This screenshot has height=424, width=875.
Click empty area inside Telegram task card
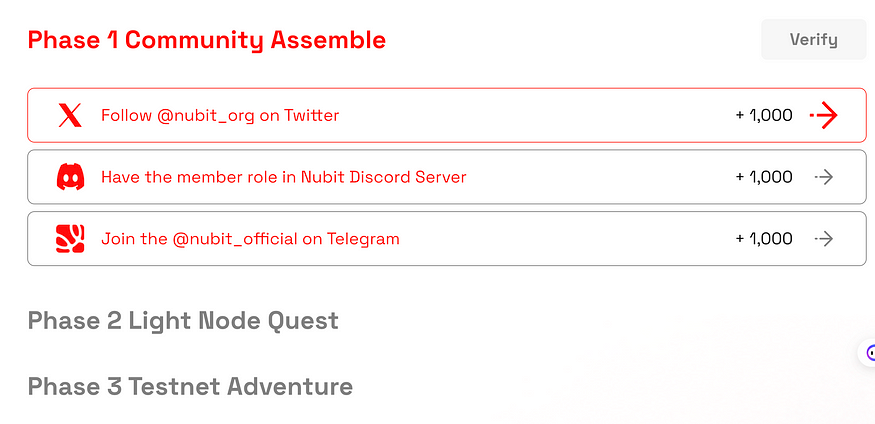[x=566, y=239]
